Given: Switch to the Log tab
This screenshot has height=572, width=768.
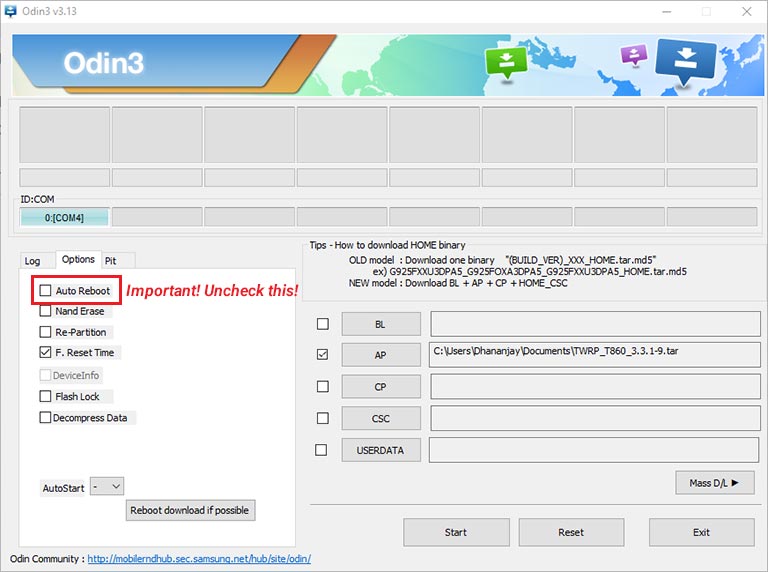Looking at the screenshot, I should click(x=32, y=261).
